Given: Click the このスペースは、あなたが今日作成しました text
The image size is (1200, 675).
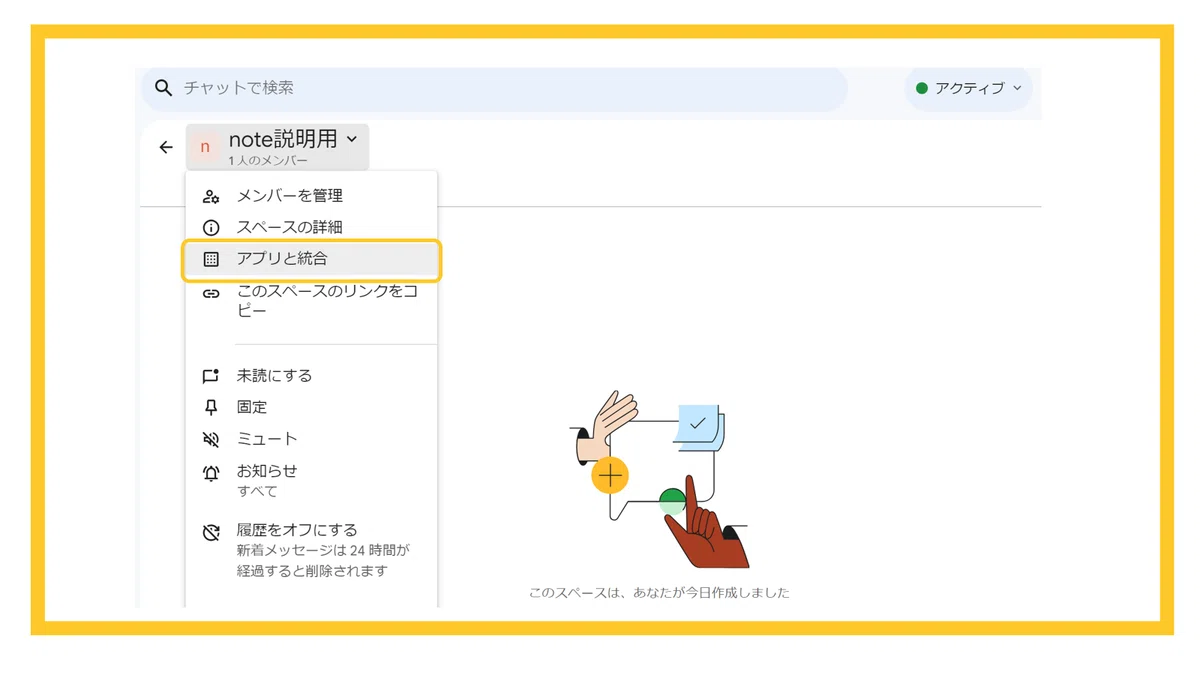Looking at the screenshot, I should click(x=659, y=593).
